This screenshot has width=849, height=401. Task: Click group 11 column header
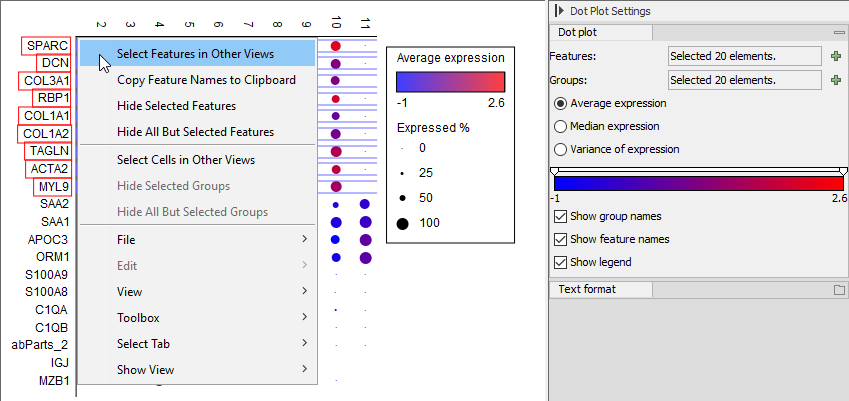(x=365, y=22)
